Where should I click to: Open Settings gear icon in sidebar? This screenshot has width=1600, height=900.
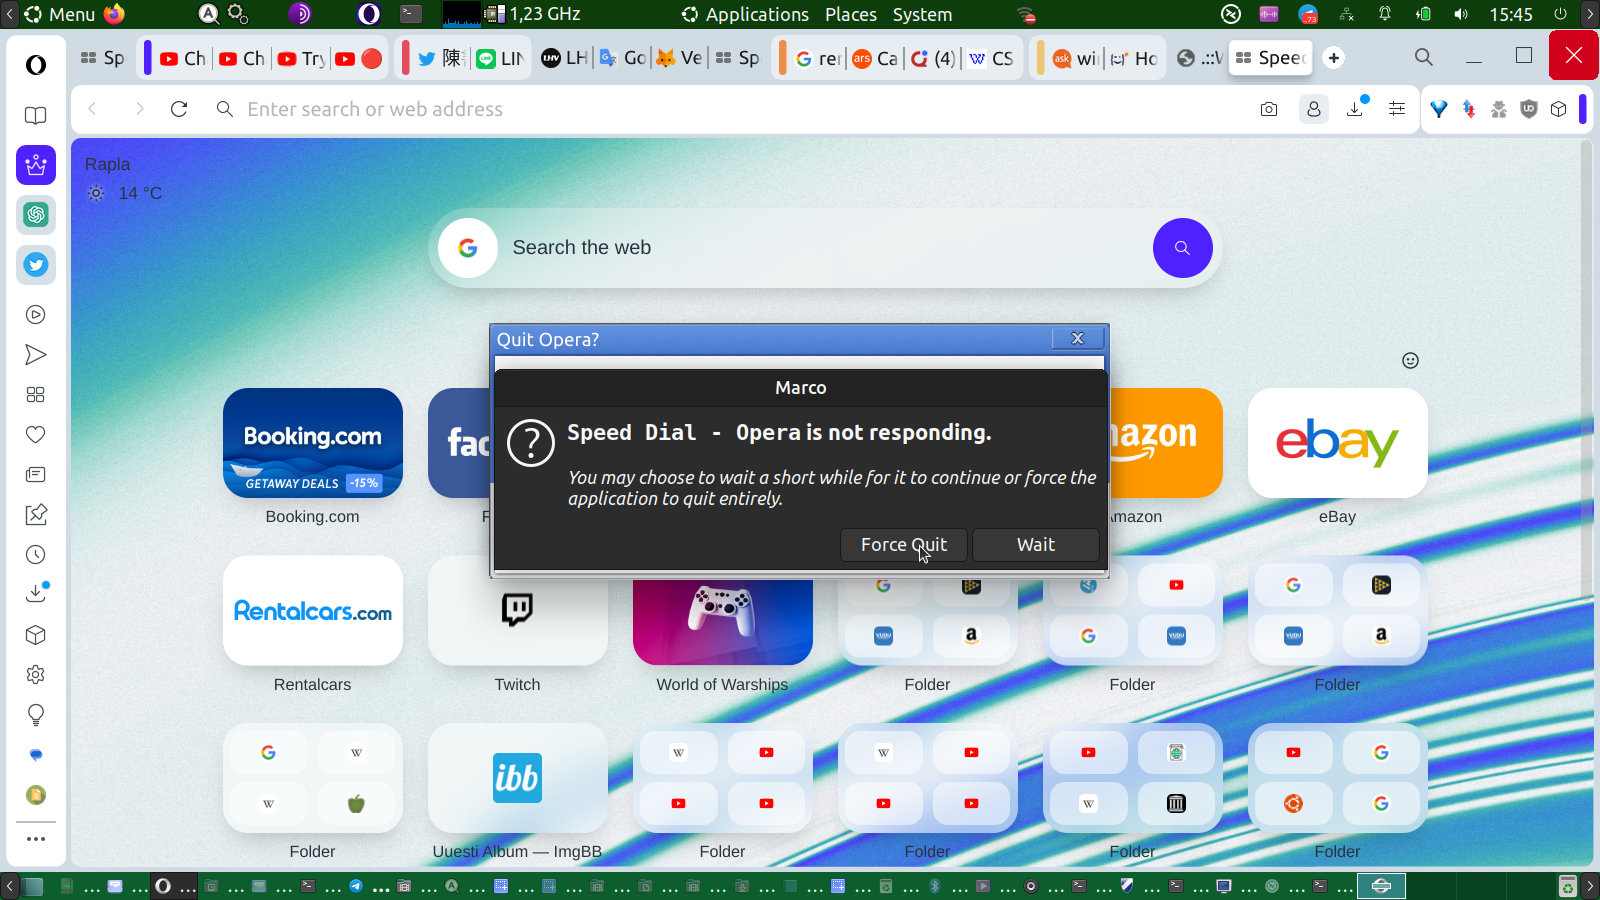(36, 675)
